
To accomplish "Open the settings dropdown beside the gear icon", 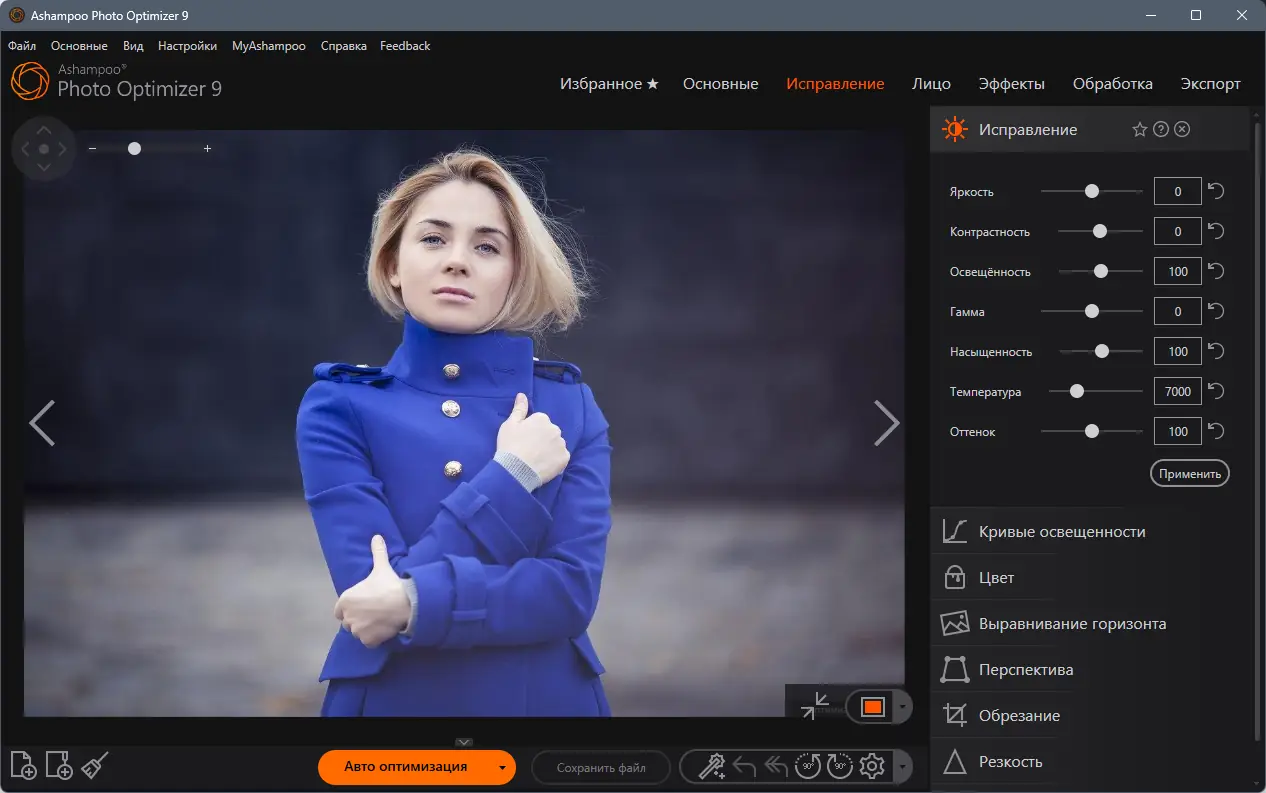I will (x=901, y=767).
